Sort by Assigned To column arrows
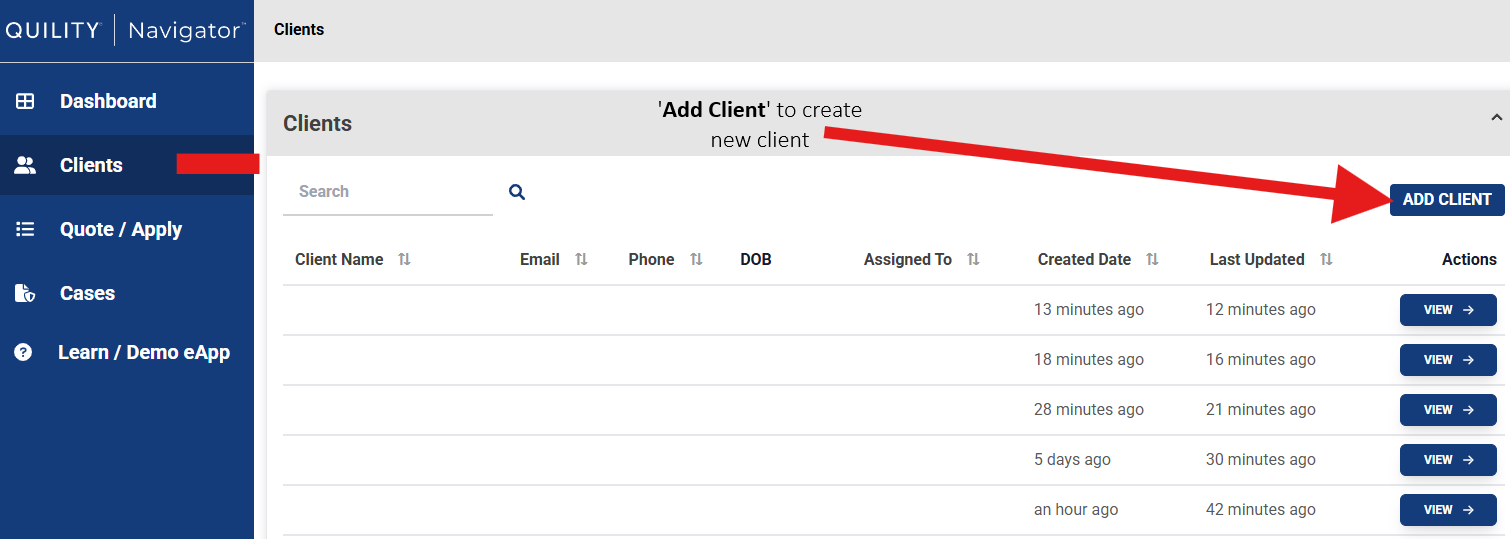 [973, 260]
